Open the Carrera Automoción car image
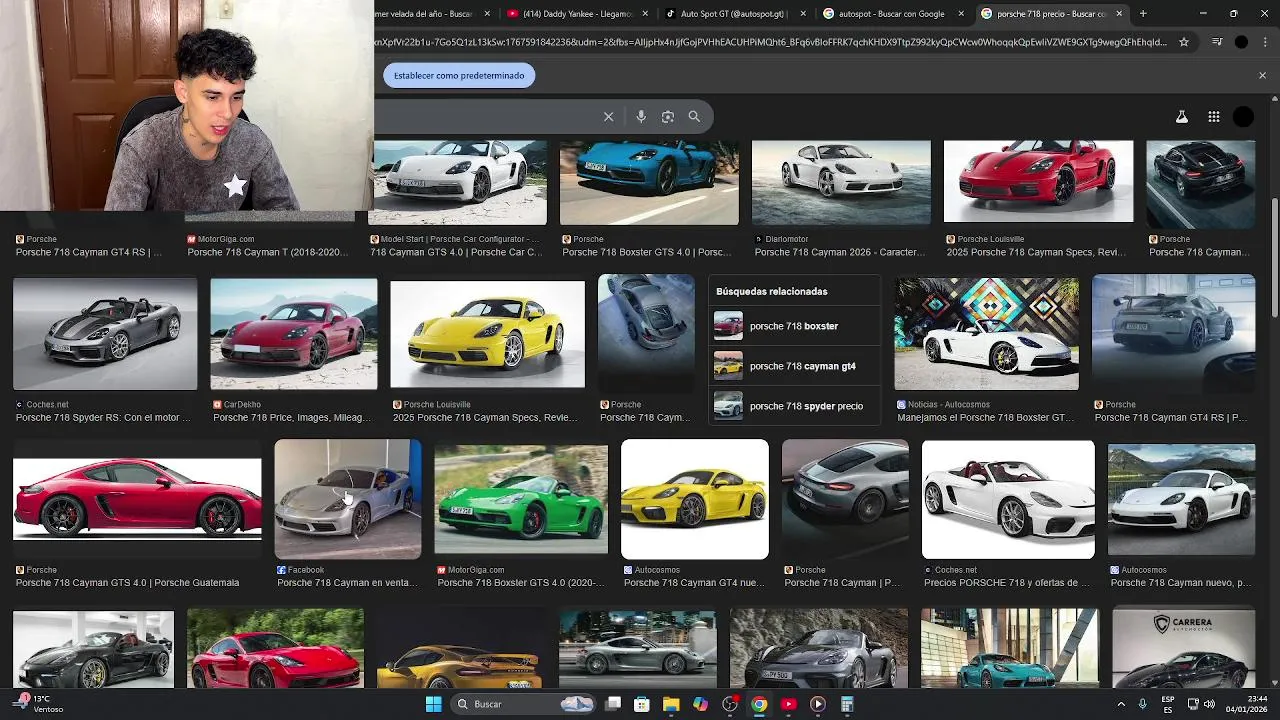The height and width of the screenshot is (720, 1280). click(1183, 648)
